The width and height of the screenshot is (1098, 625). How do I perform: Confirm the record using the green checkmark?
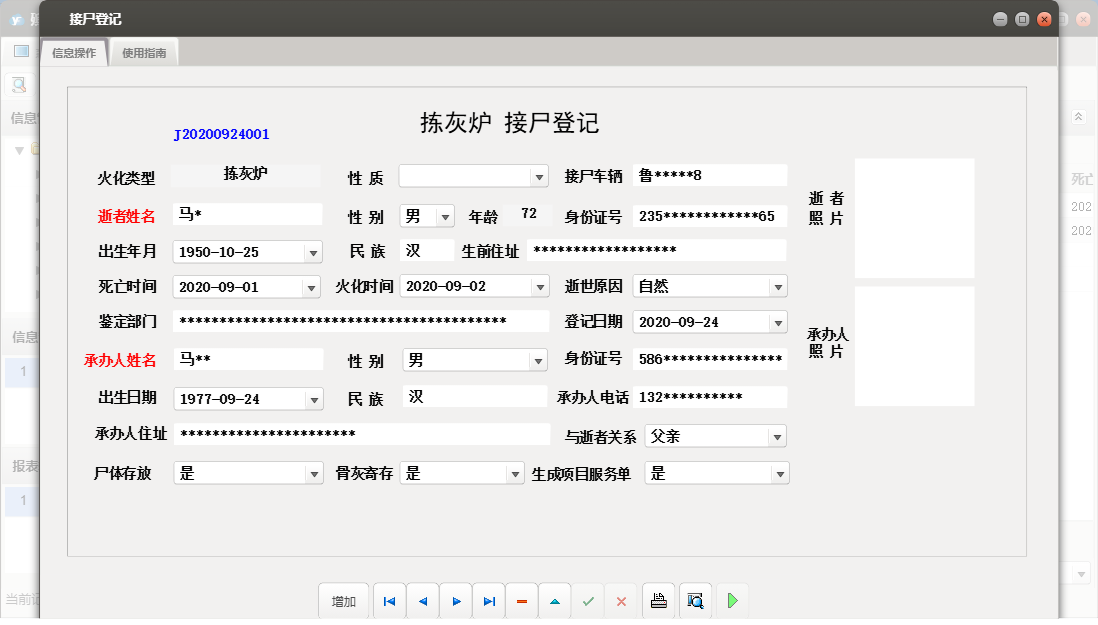click(587, 600)
